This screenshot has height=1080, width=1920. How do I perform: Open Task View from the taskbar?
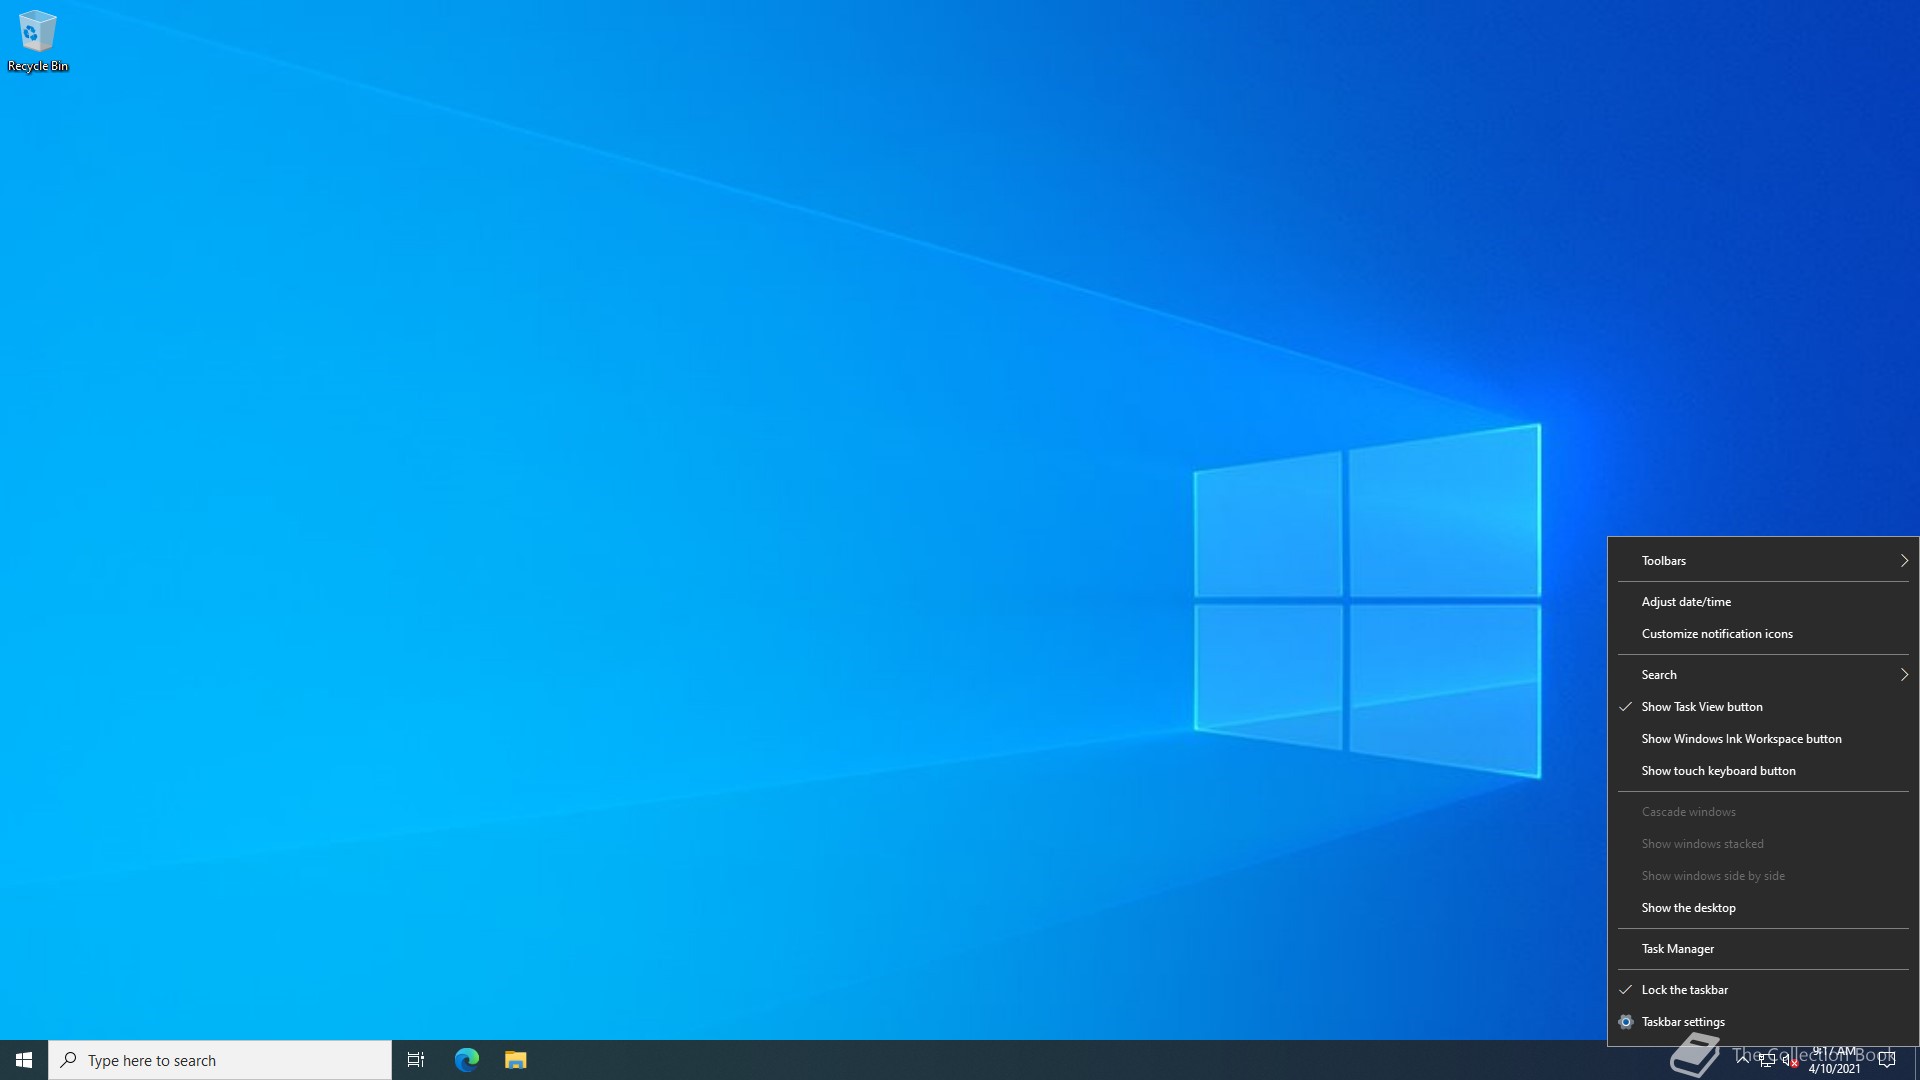click(416, 1060)
